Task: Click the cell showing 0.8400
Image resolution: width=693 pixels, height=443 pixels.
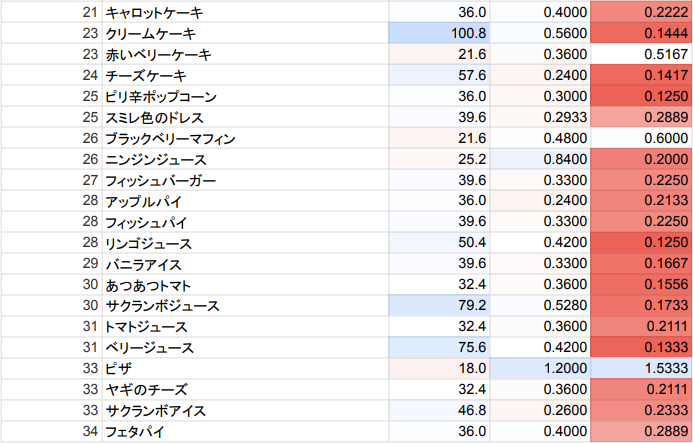Action: [x=541, y=159]
